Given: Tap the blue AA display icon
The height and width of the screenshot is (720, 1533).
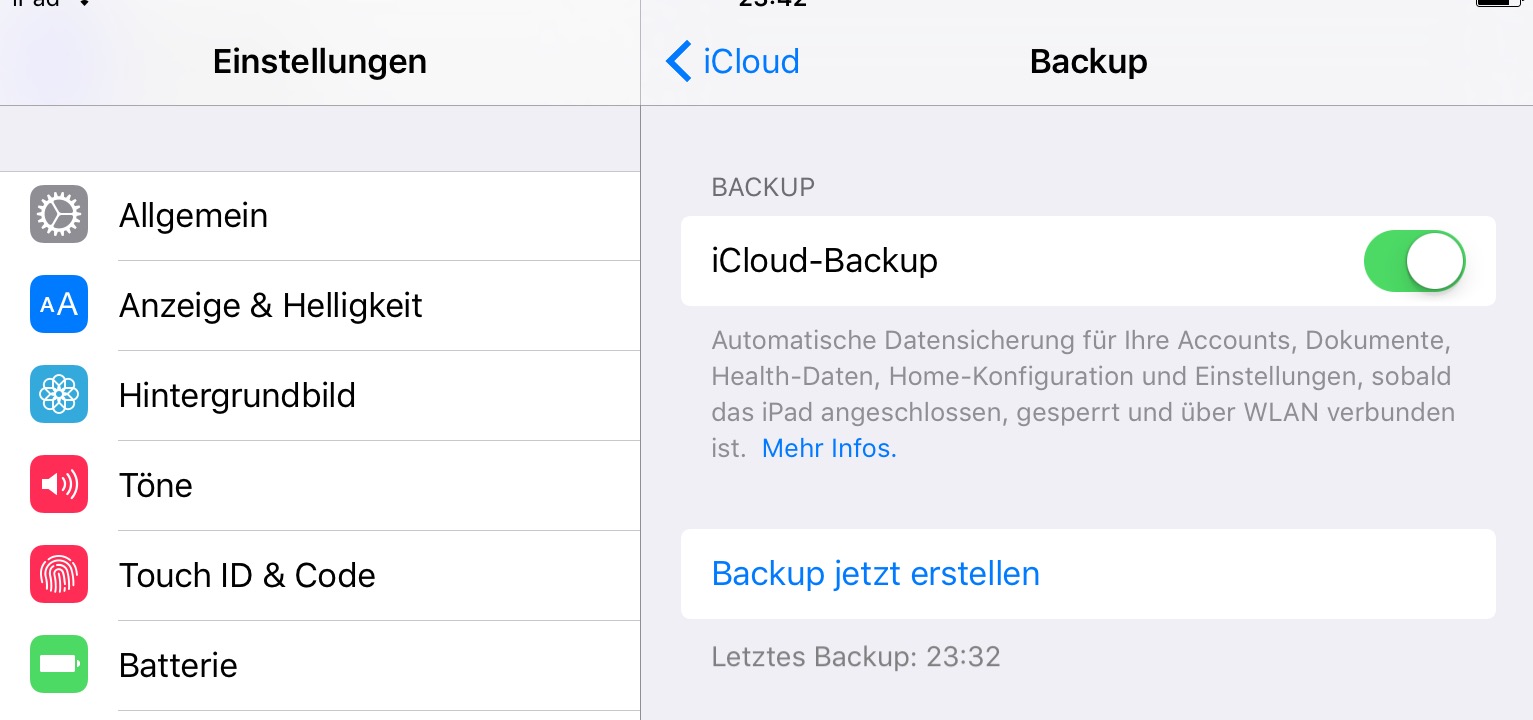Looking at the screenshot, I should 59,305.
